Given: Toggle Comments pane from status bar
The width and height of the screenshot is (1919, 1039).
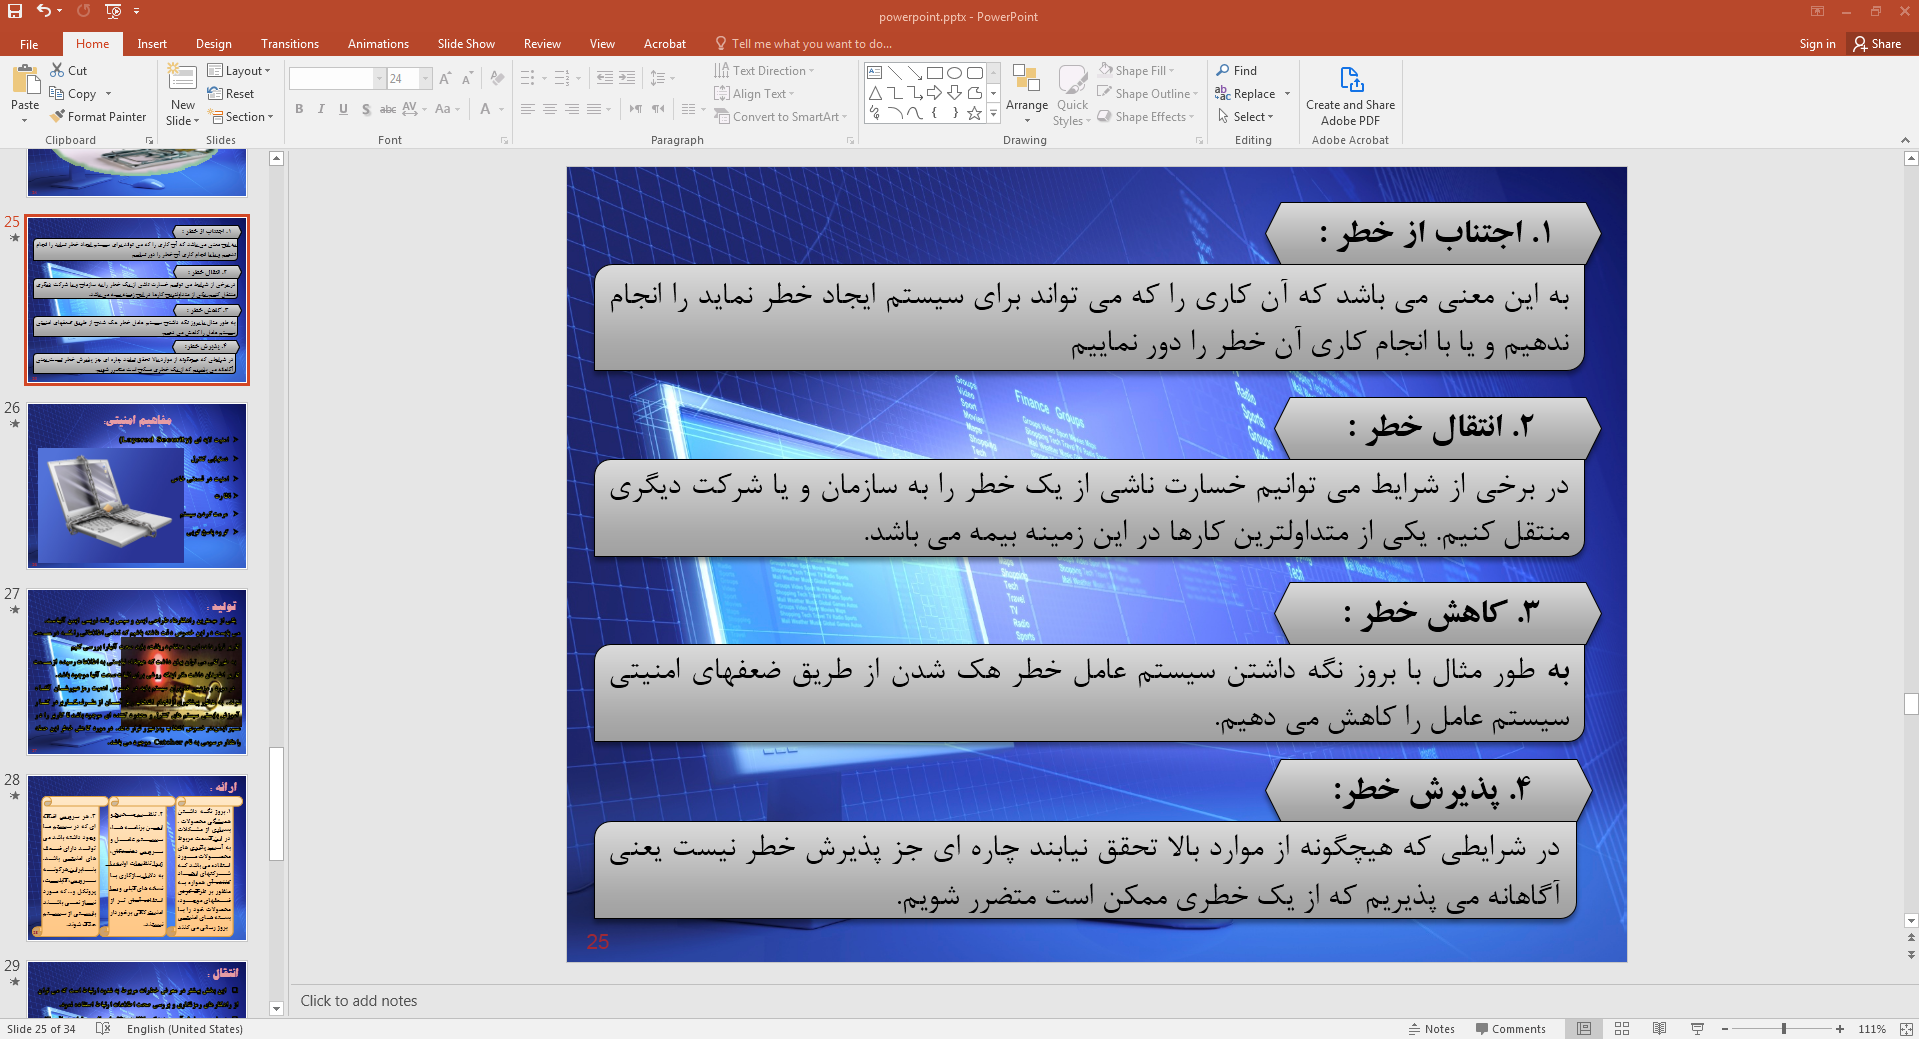Looking at the screenshot, I should 1510,1029.
